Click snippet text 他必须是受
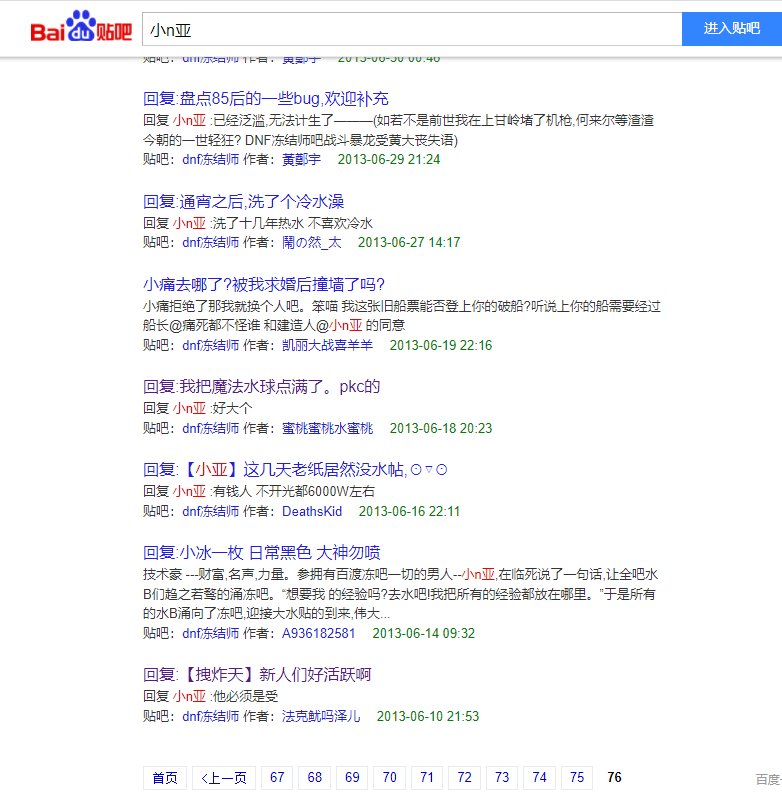This screenshot has width=782, height=806. 245,697
